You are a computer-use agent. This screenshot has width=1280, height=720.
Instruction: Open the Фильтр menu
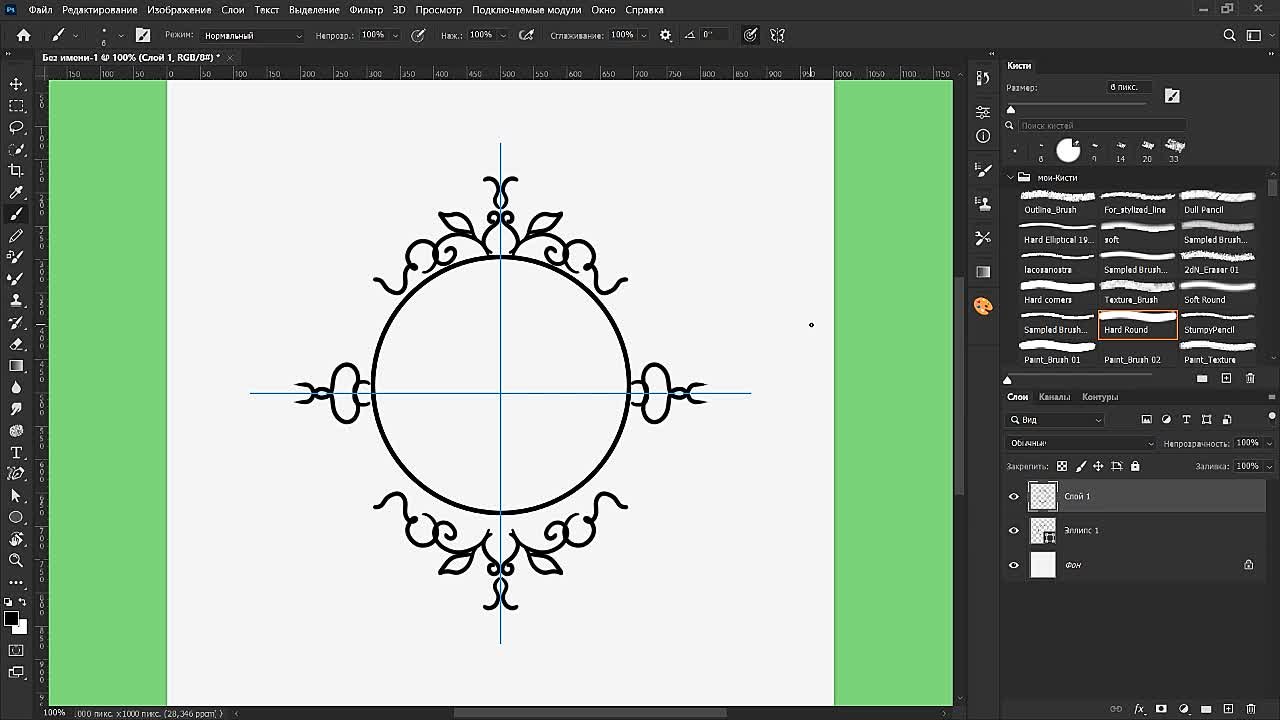pyautogui.click(x=367, y=9)
